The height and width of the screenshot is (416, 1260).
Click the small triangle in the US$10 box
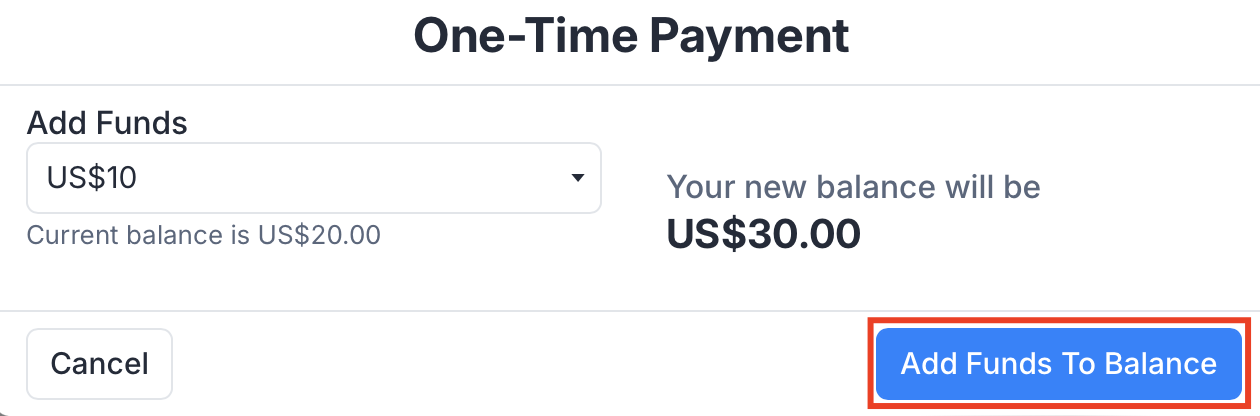point(577,178)
